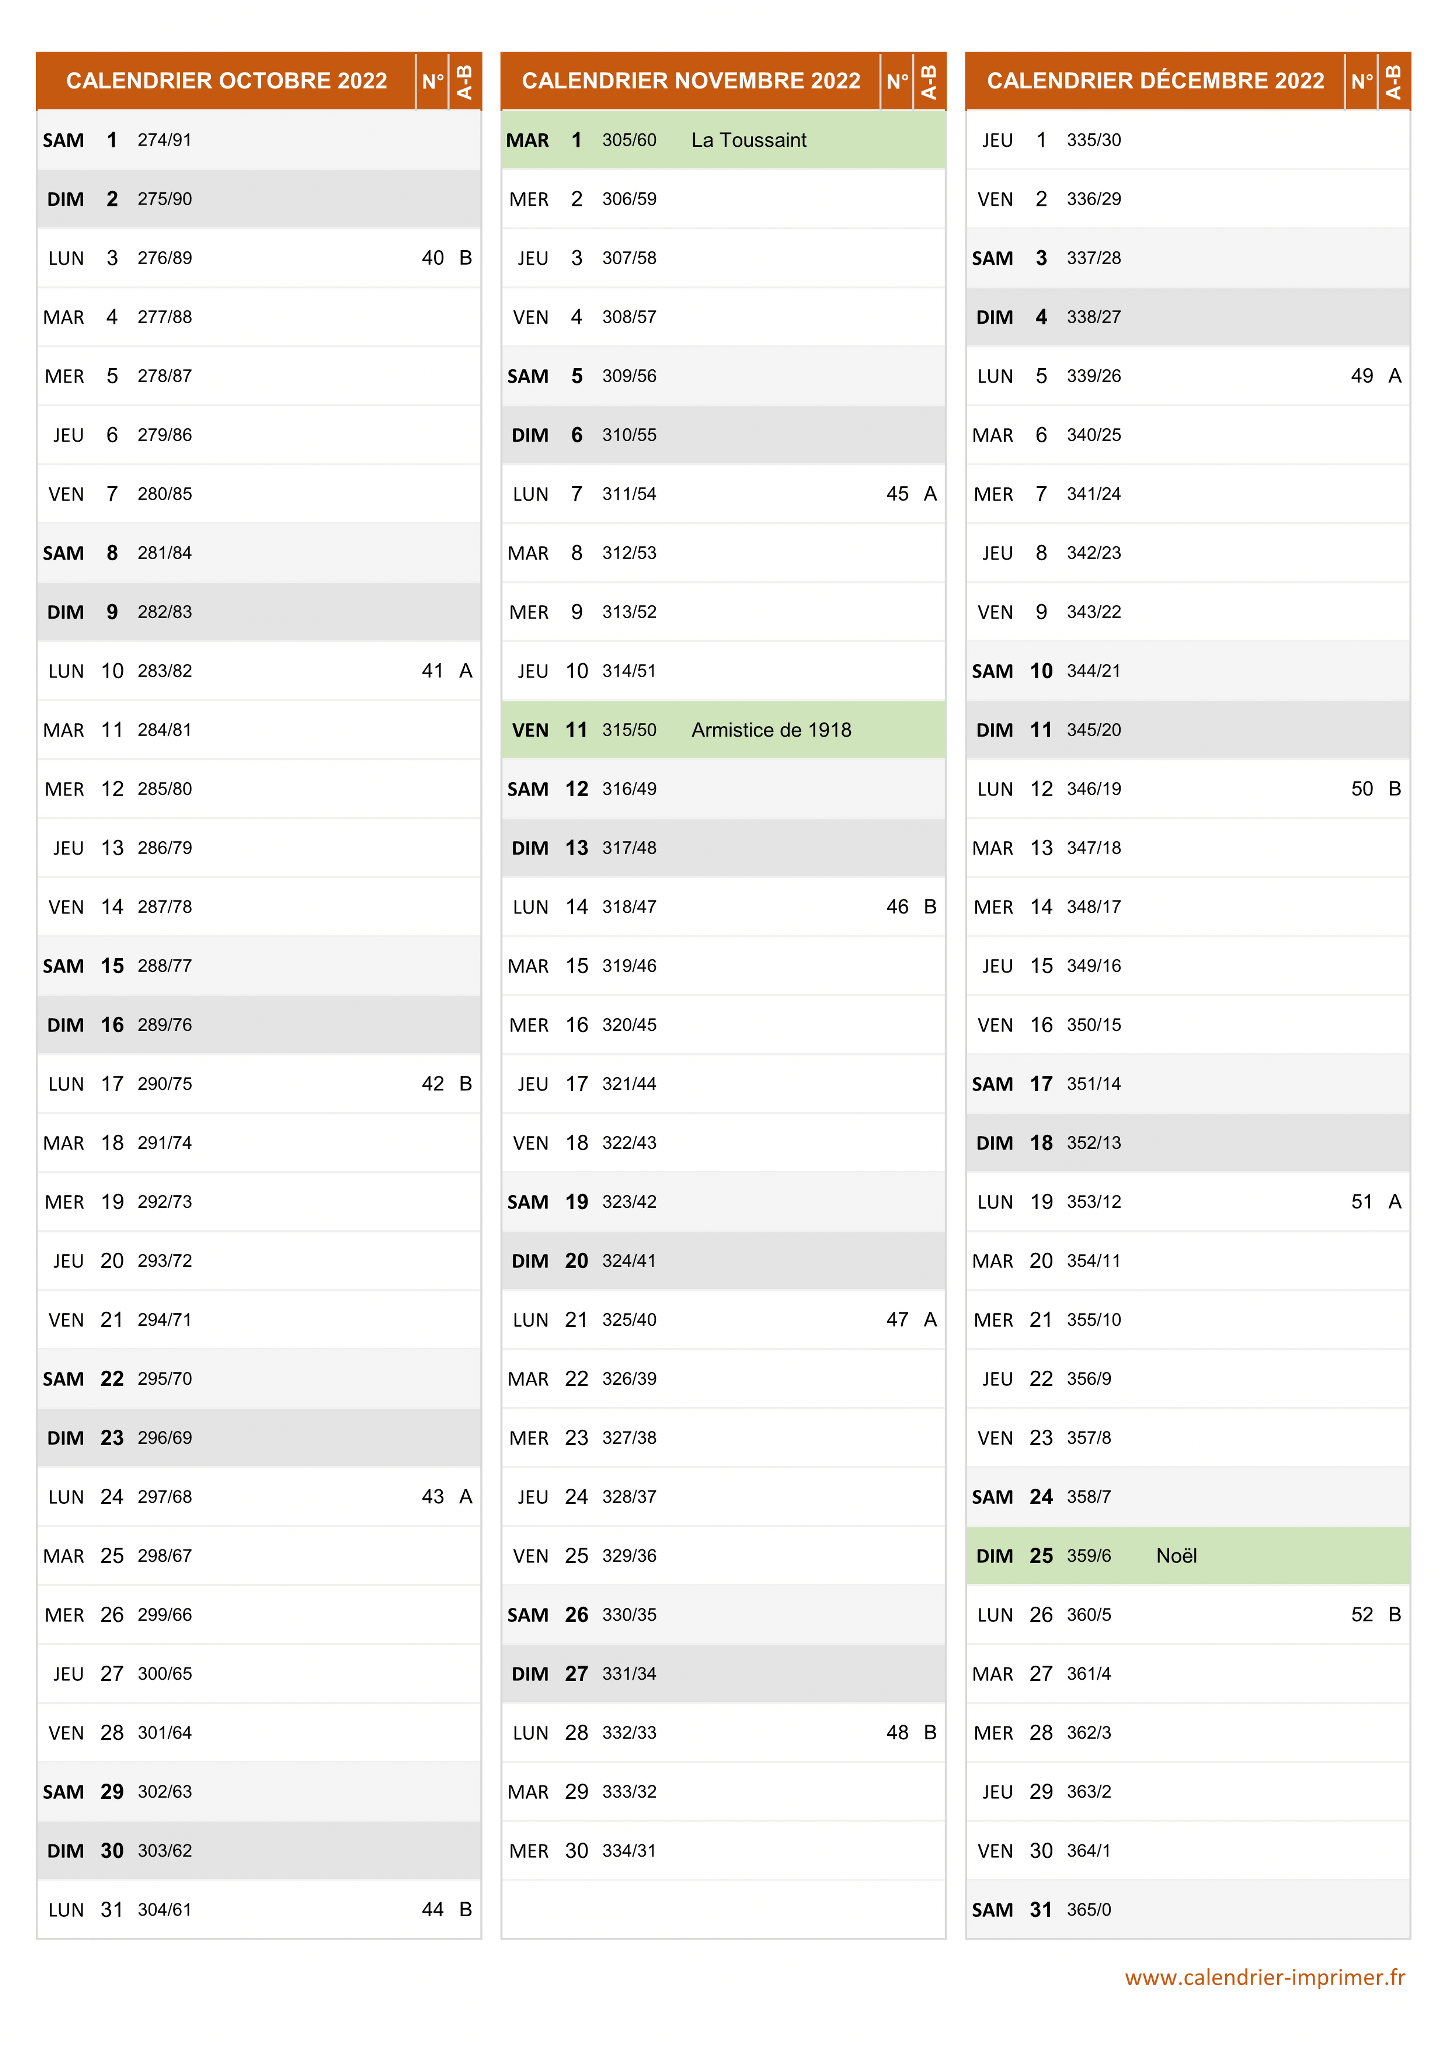
Task: Select the Calendrier Décembre 2022 header
Action: tap(1155, 81)
